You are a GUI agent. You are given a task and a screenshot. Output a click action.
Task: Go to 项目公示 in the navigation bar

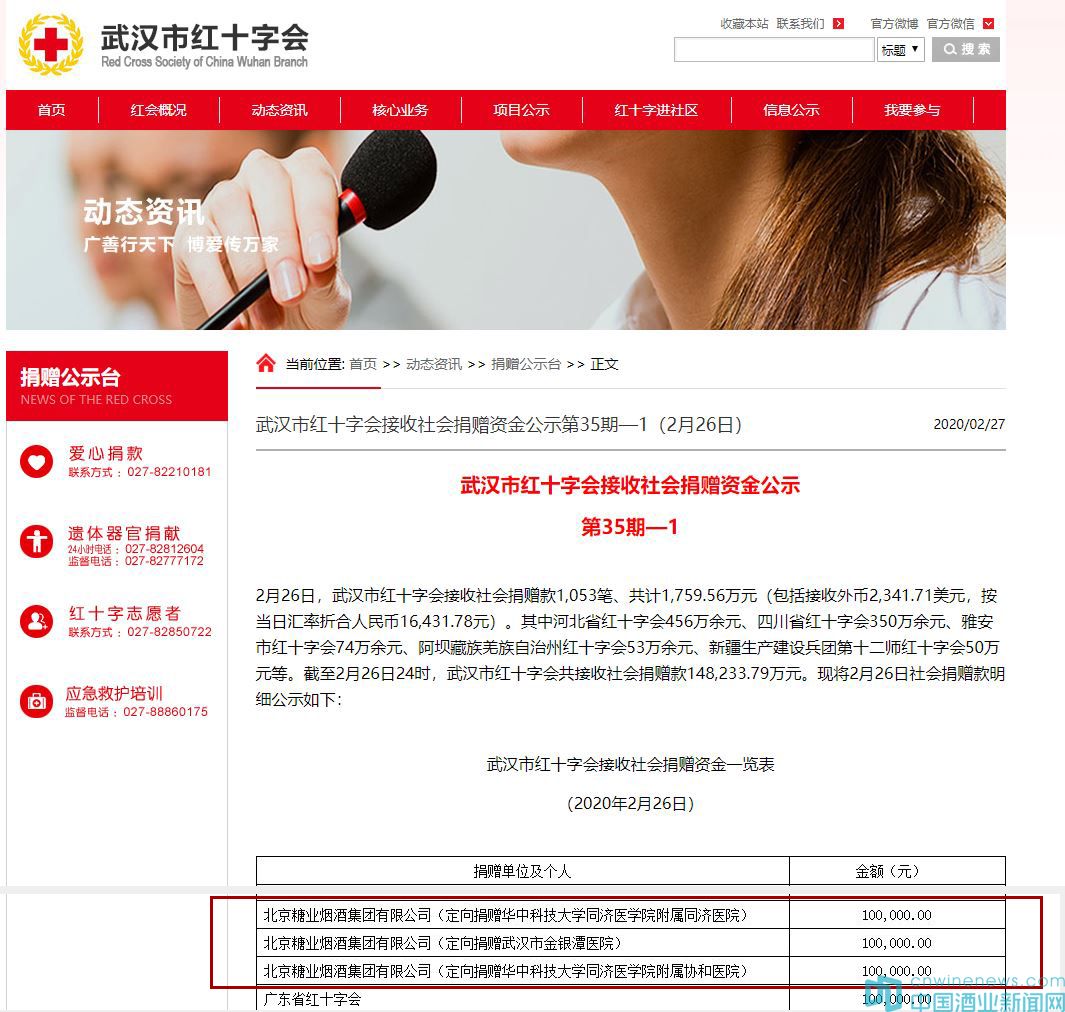(521, 110)
